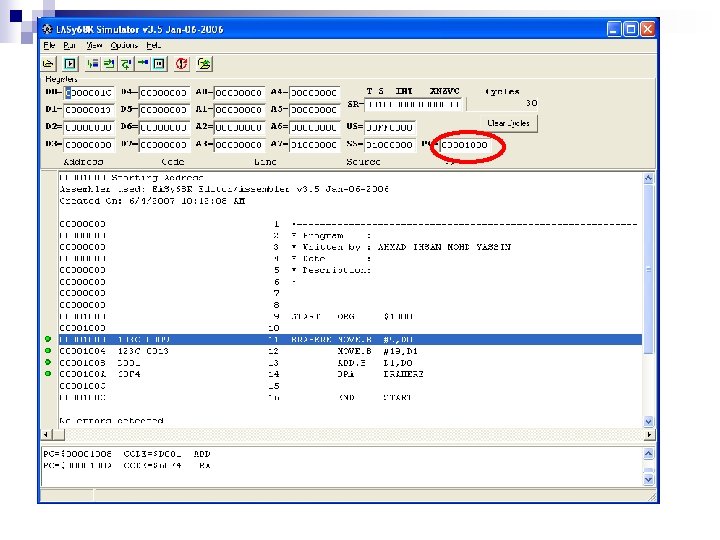Open the Run menu
720x540 pixels.
[69, 45]
